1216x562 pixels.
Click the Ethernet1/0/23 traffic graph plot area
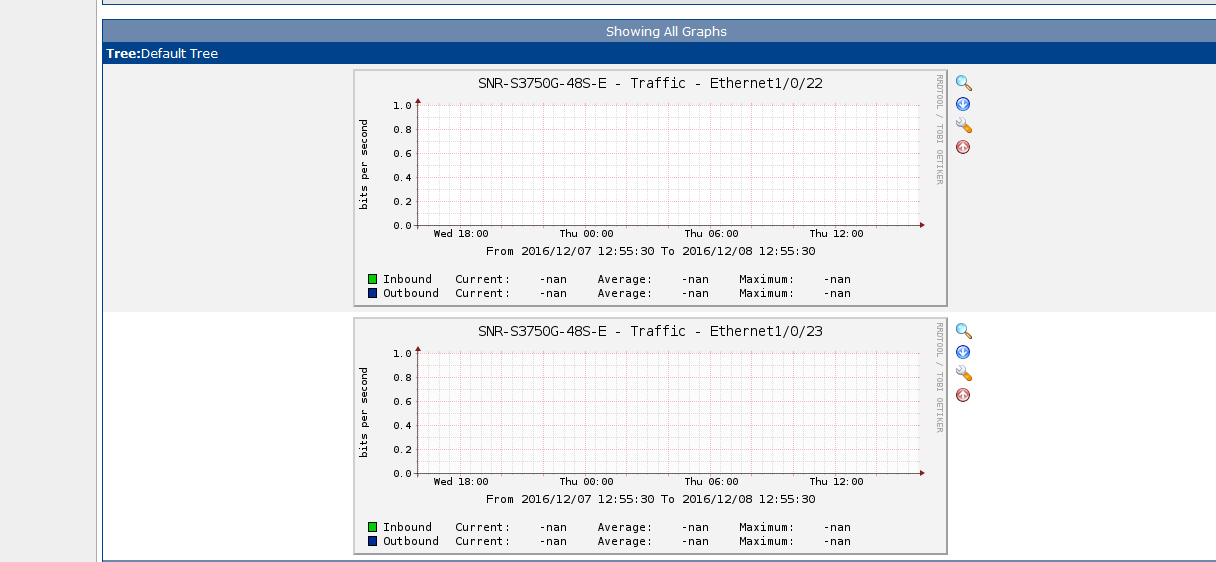click(x=668, y=412)
